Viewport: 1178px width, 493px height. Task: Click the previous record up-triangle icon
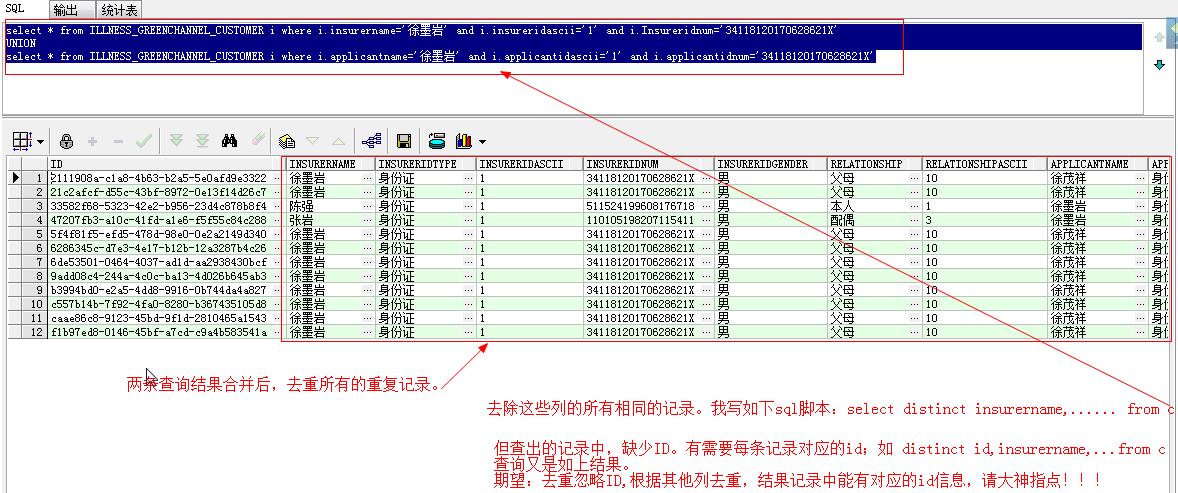[338, 141]
